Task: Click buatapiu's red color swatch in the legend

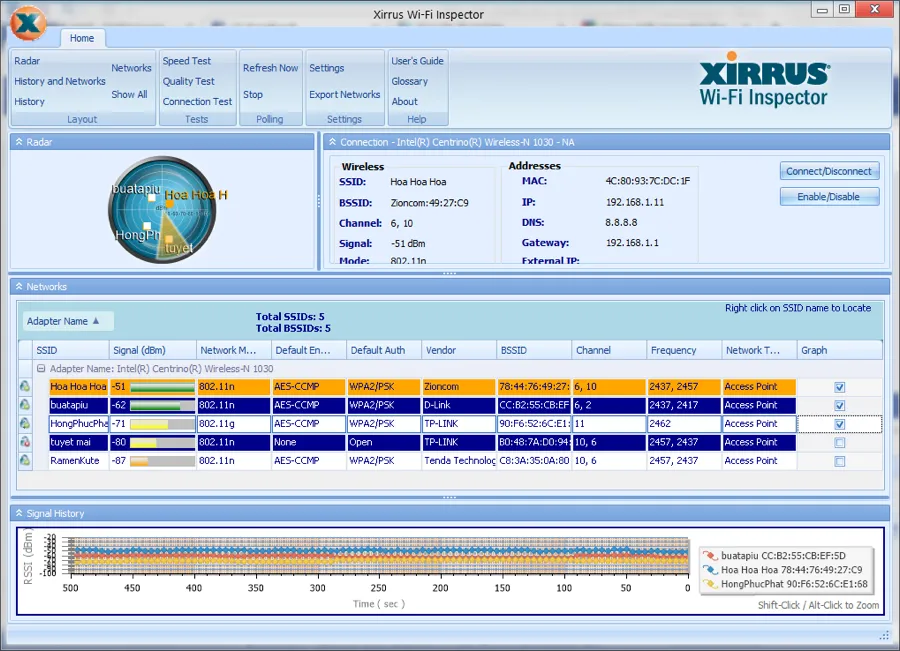Action: click(x=710, y=555)
